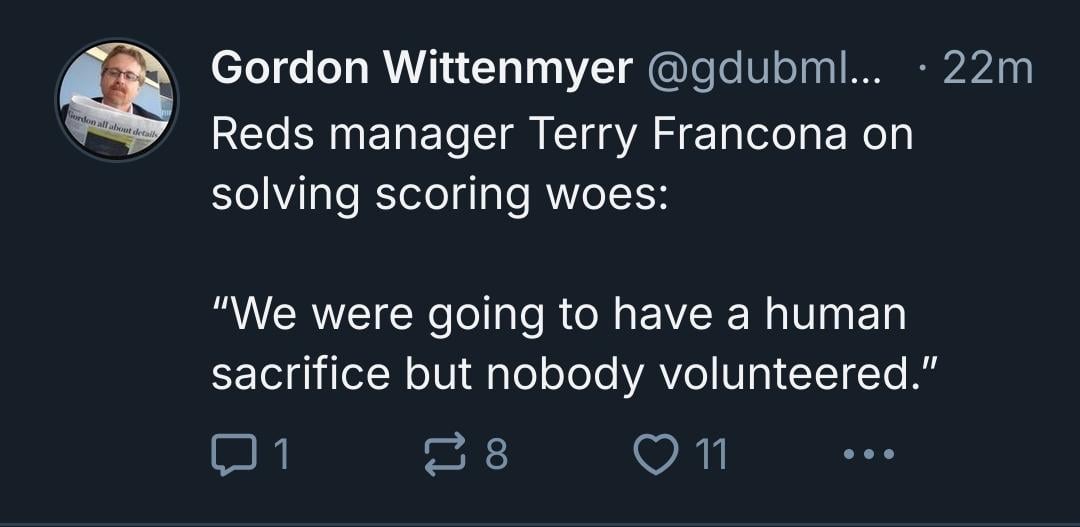Screen dimensions: 1080x527
Task: Click the Gordon Wittenmyer display name
Action: coord(422,68)
